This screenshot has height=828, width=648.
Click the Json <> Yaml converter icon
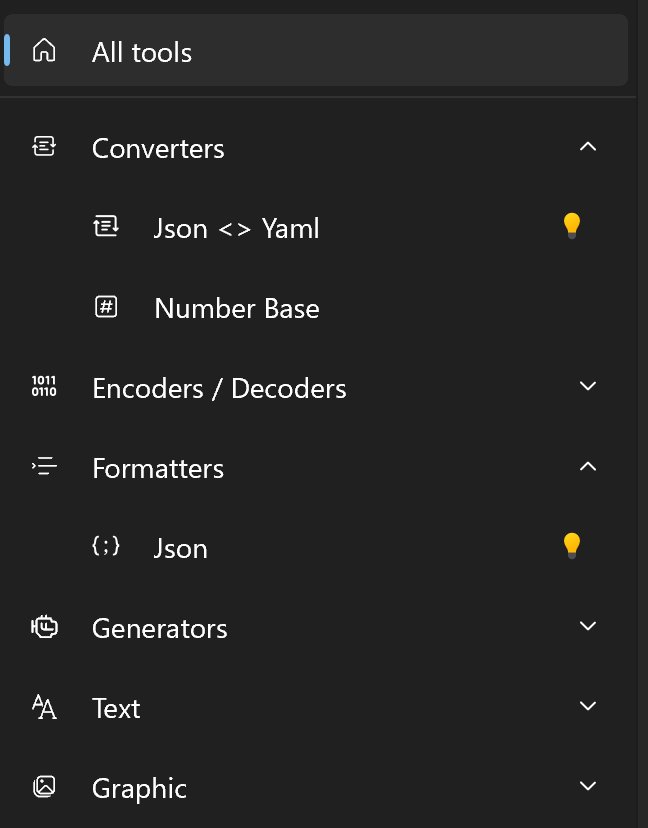point(106,227)
